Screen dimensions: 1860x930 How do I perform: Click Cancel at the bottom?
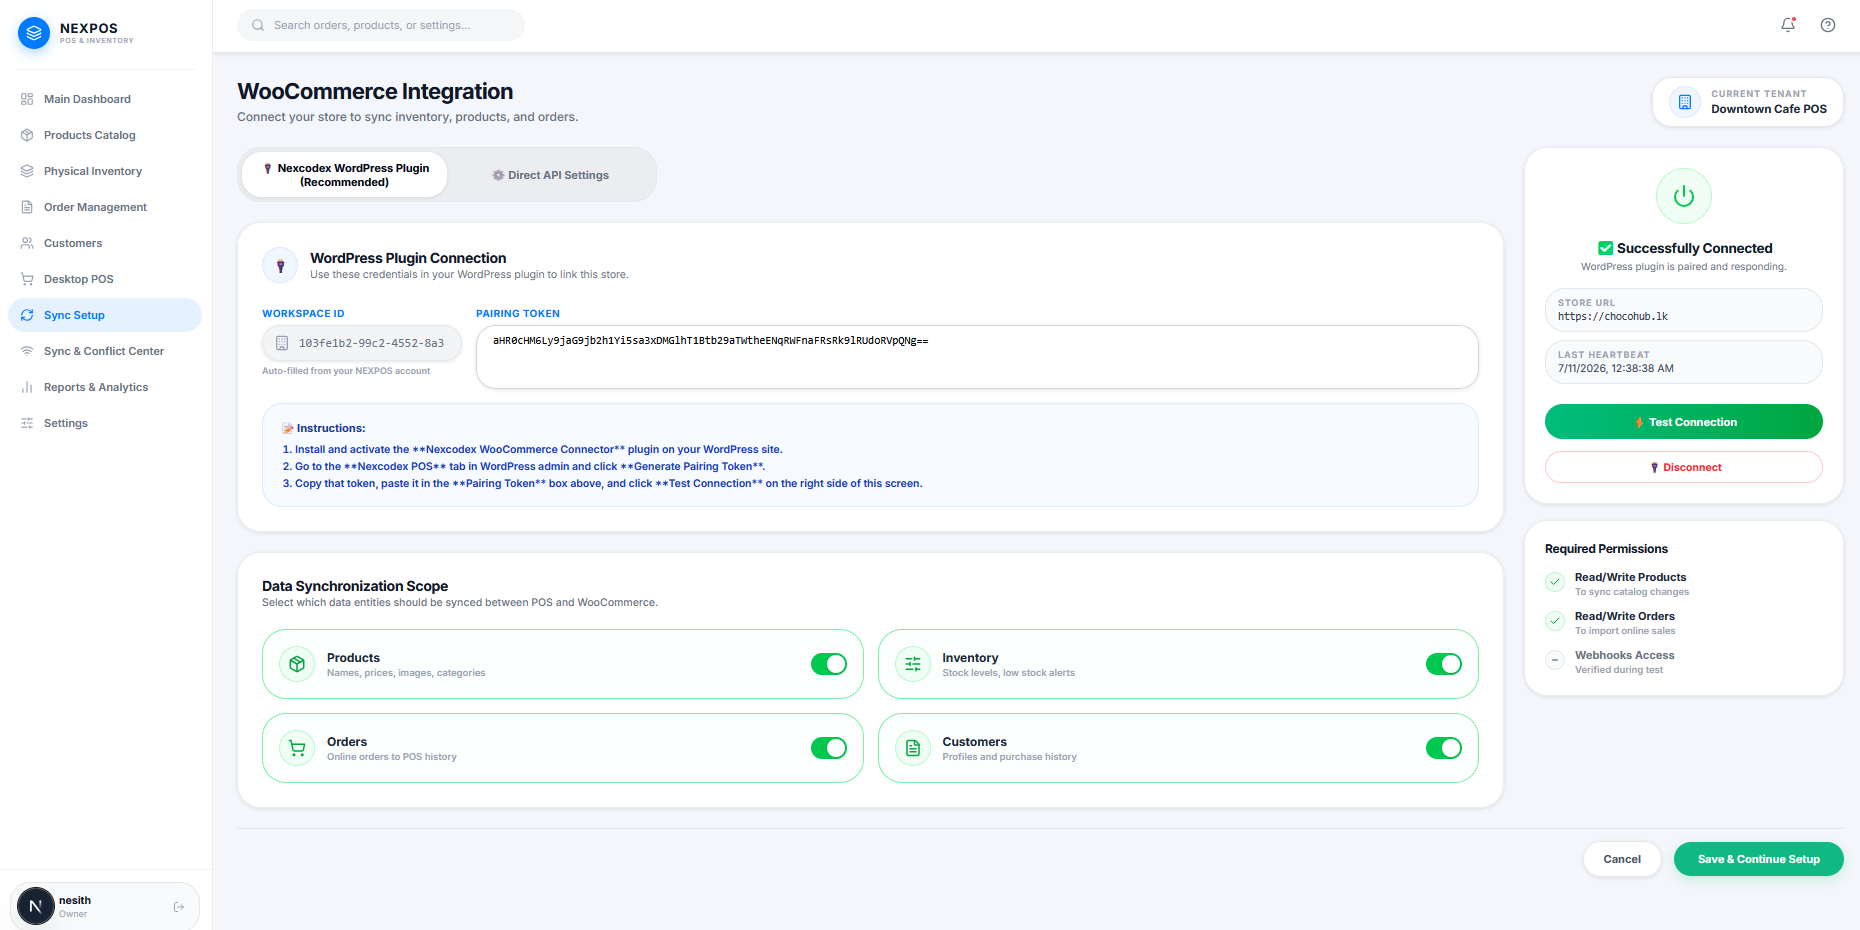pyautogui.click(x=1622, y=859)
